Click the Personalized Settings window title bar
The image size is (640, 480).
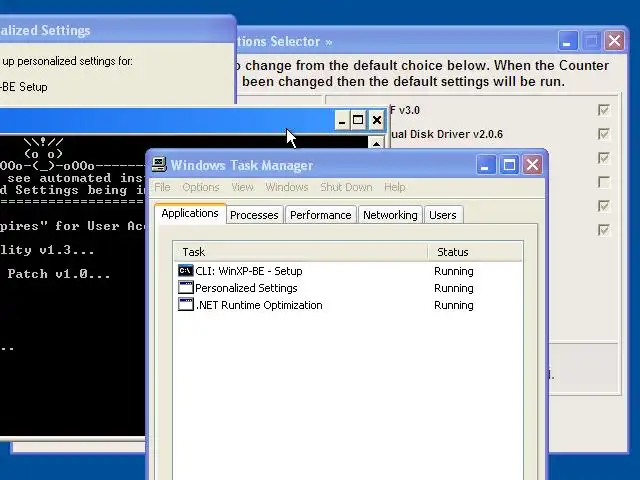coord(117,30)
